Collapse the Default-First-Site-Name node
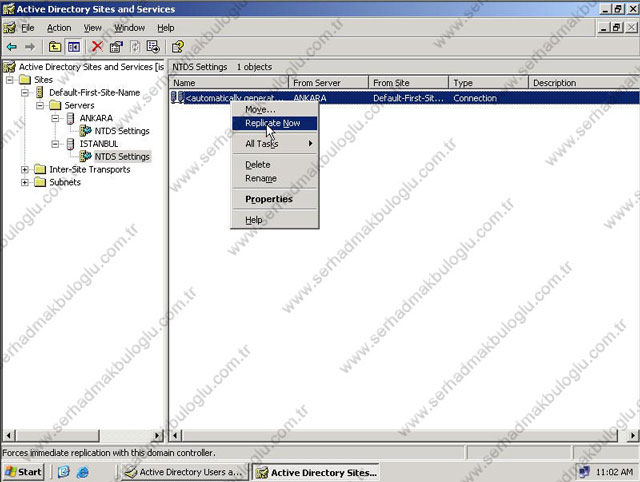Screen dimensions: 640x482 [x=25, y=93]
